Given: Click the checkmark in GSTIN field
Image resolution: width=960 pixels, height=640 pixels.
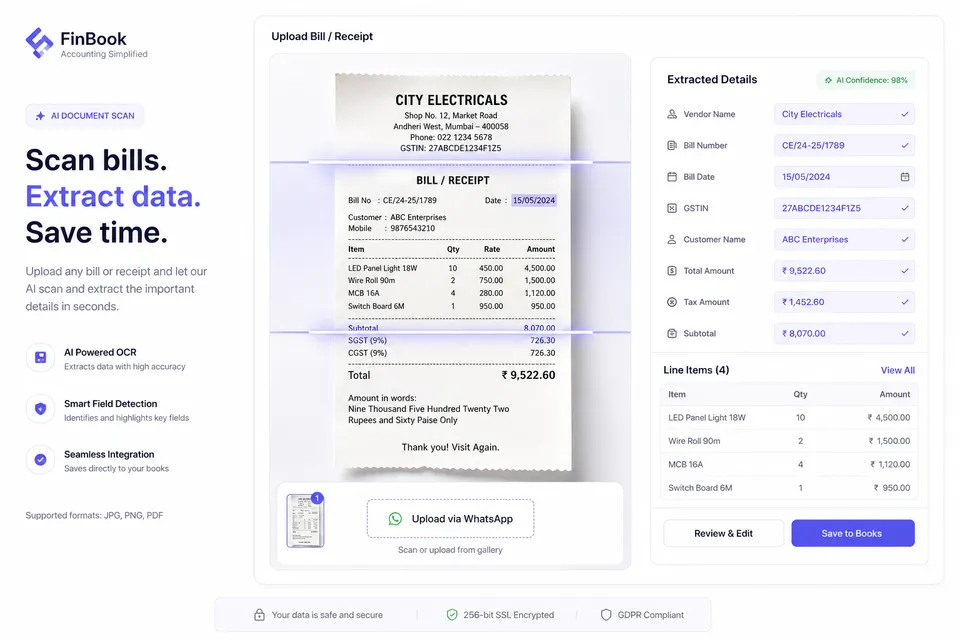Looking at the screenshot, I should [x=905, y=208].
